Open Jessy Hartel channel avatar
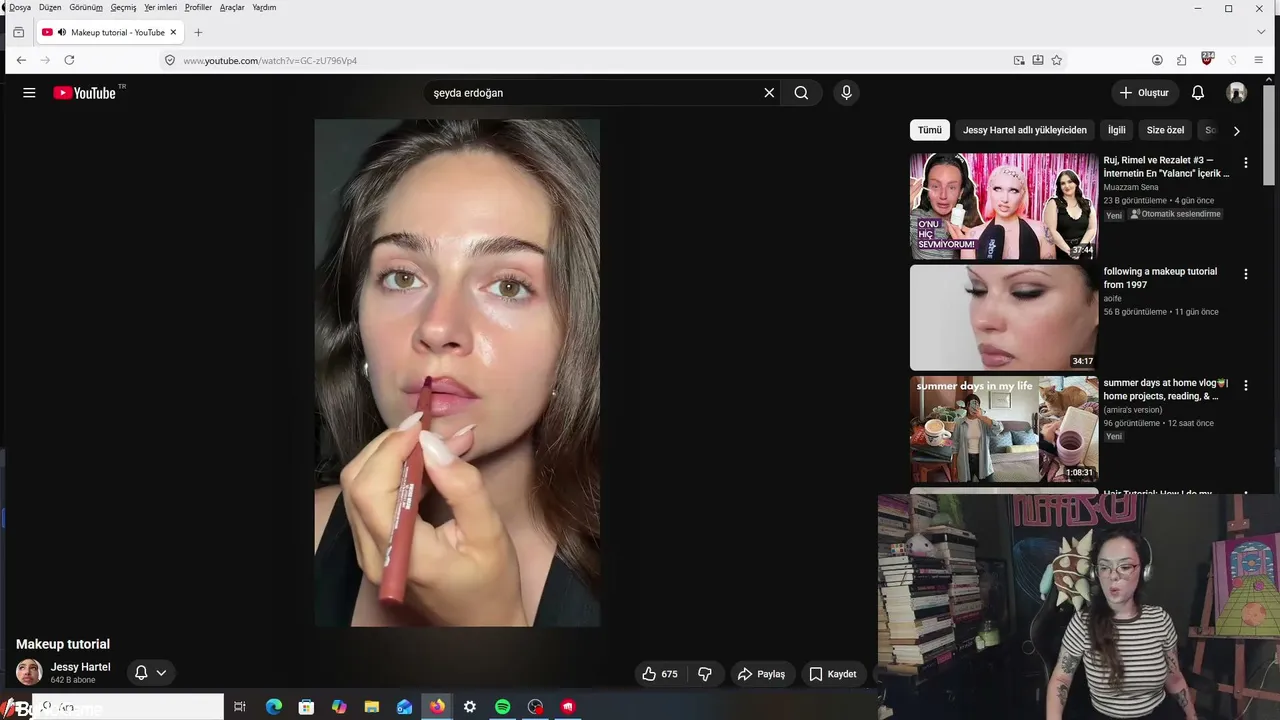1280x720 pixels. coord(29,672)
